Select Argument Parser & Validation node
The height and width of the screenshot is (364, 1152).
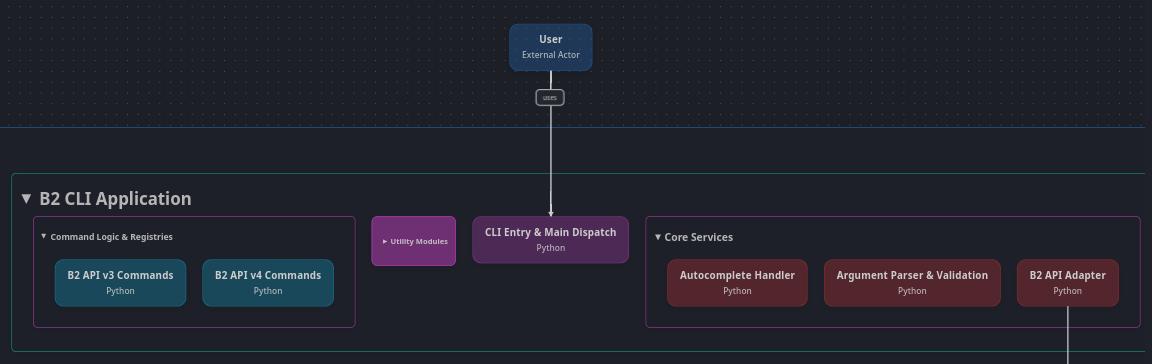(912, 282)
